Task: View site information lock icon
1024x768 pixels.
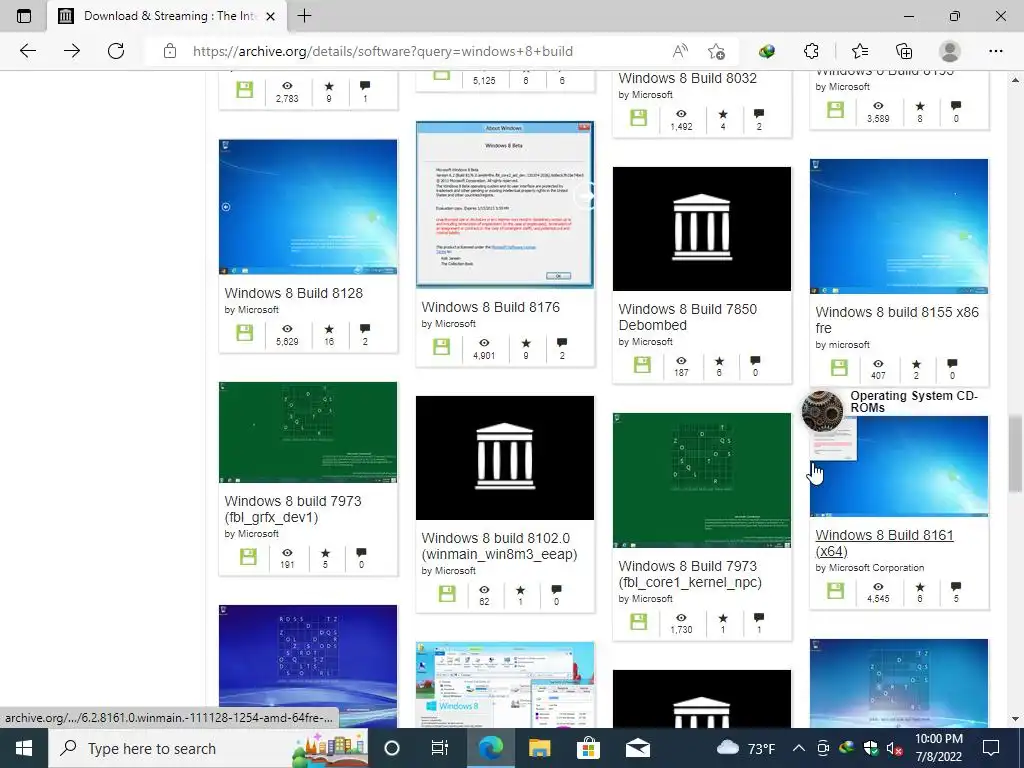Action: point(170,51)
